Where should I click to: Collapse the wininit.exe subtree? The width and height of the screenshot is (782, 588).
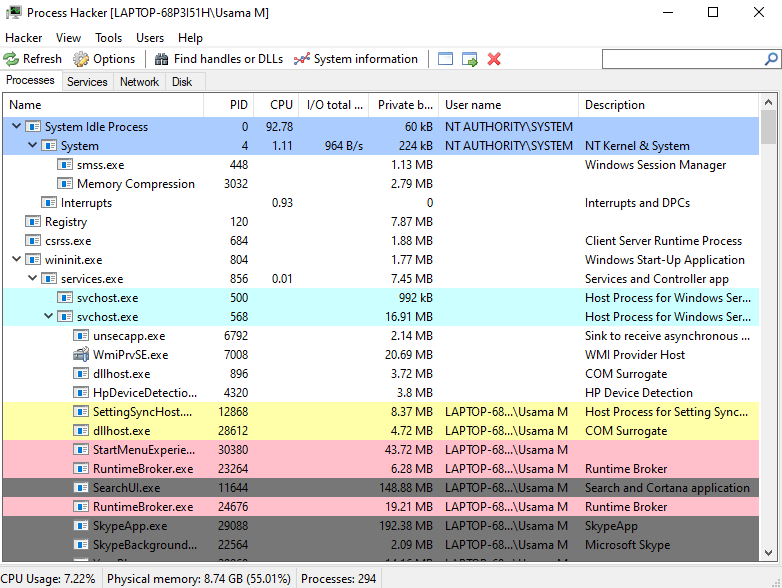point(16,259)
